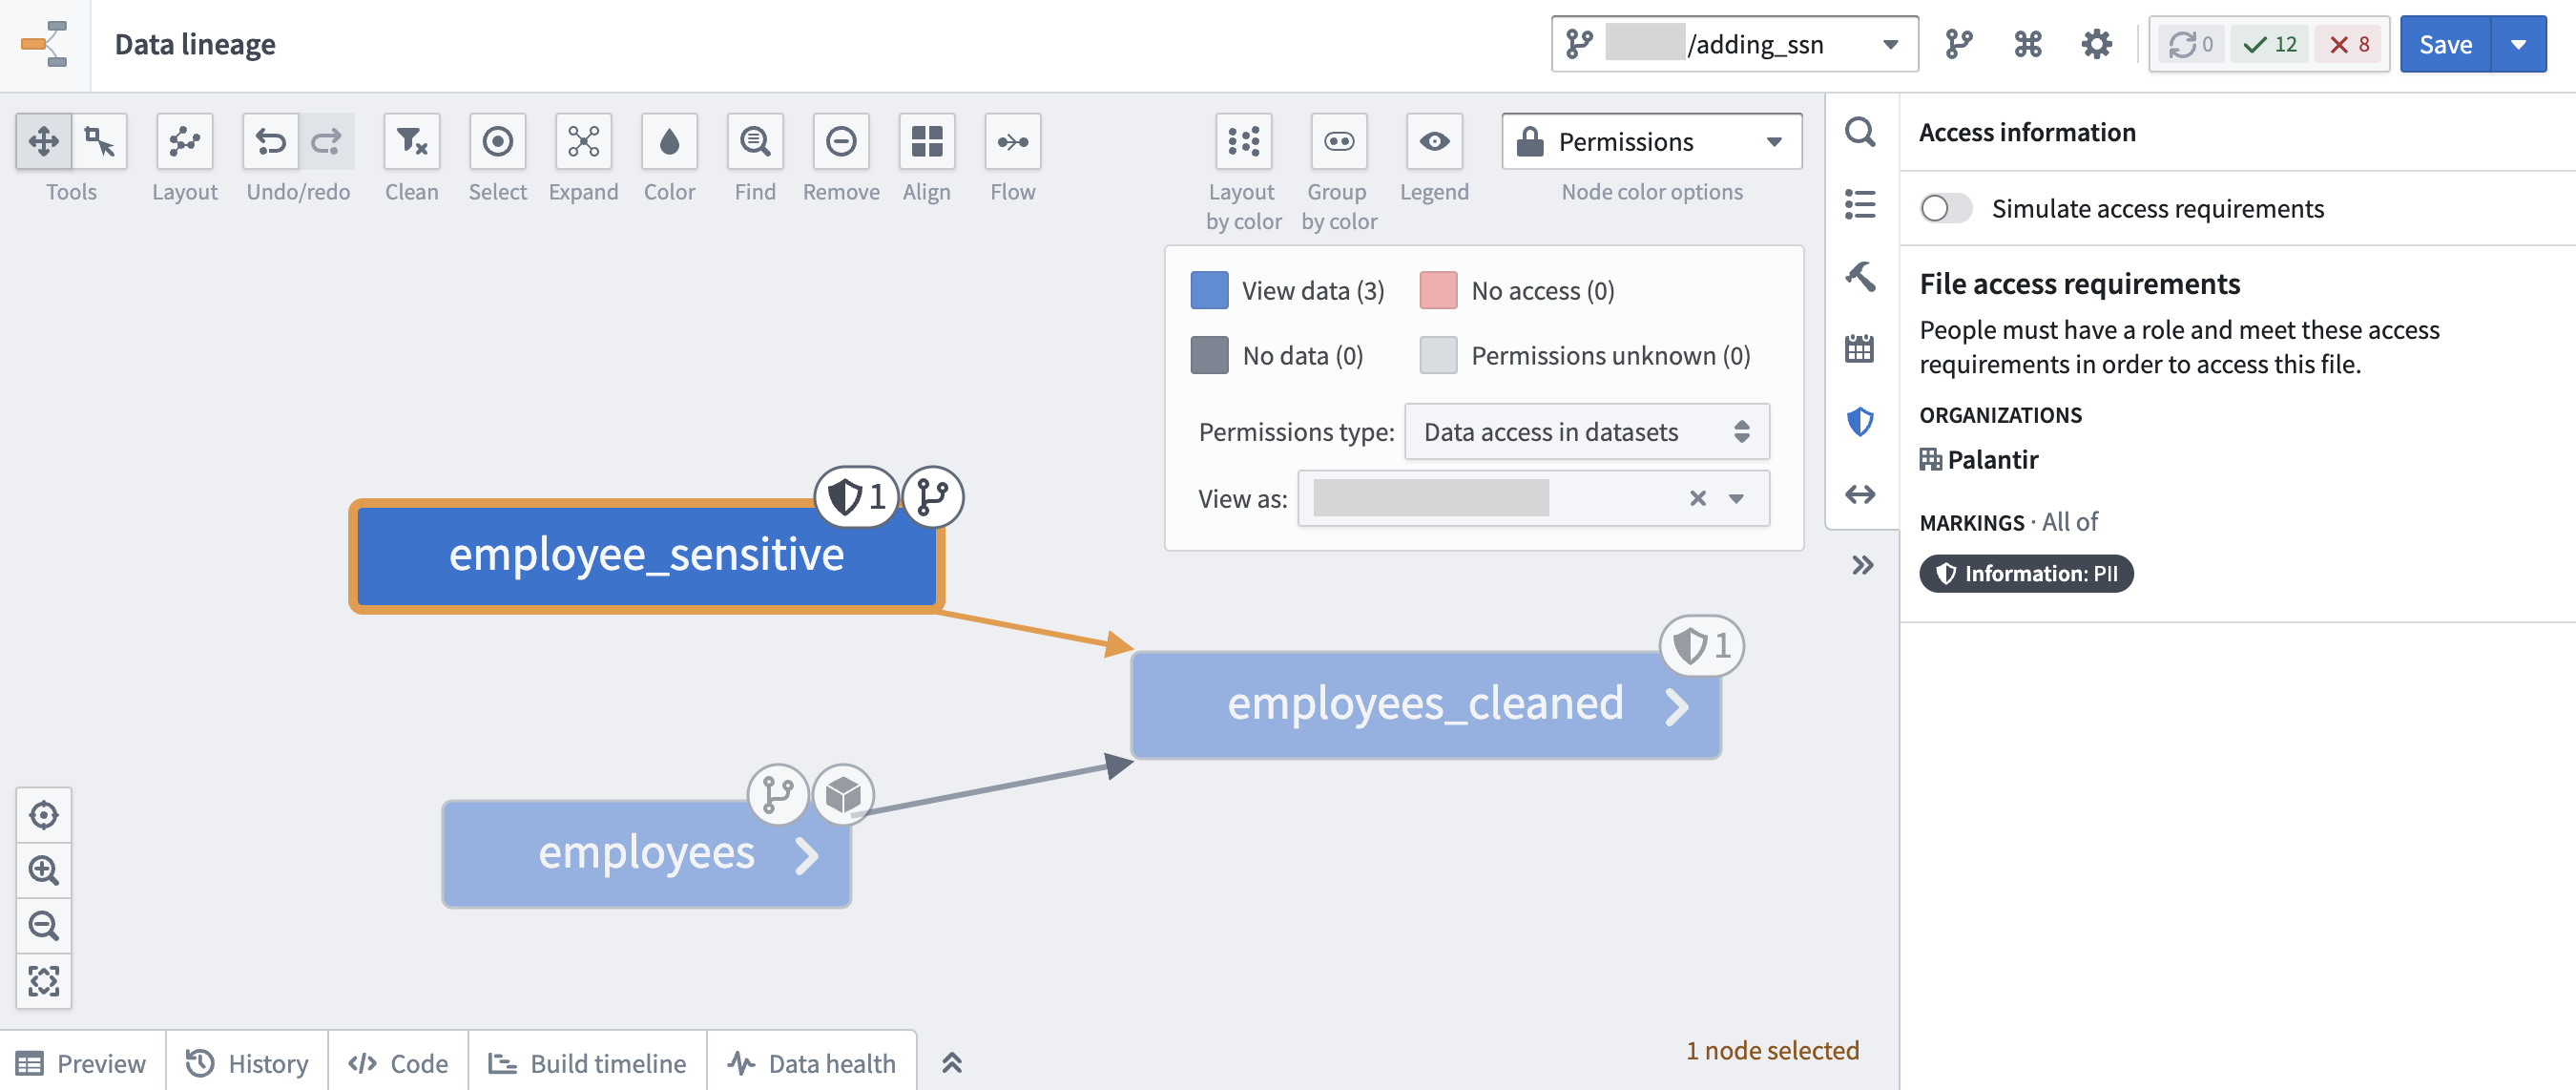The height and width of the screenshot is (1090, 2576).
Task: Open the access shield sidebar icon
Action: coord(1860,422)
